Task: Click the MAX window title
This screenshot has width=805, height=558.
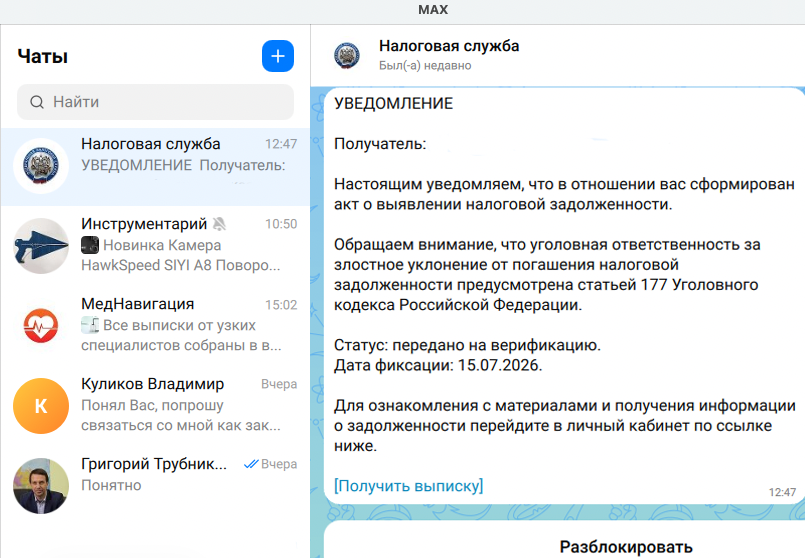Action: 433,10
